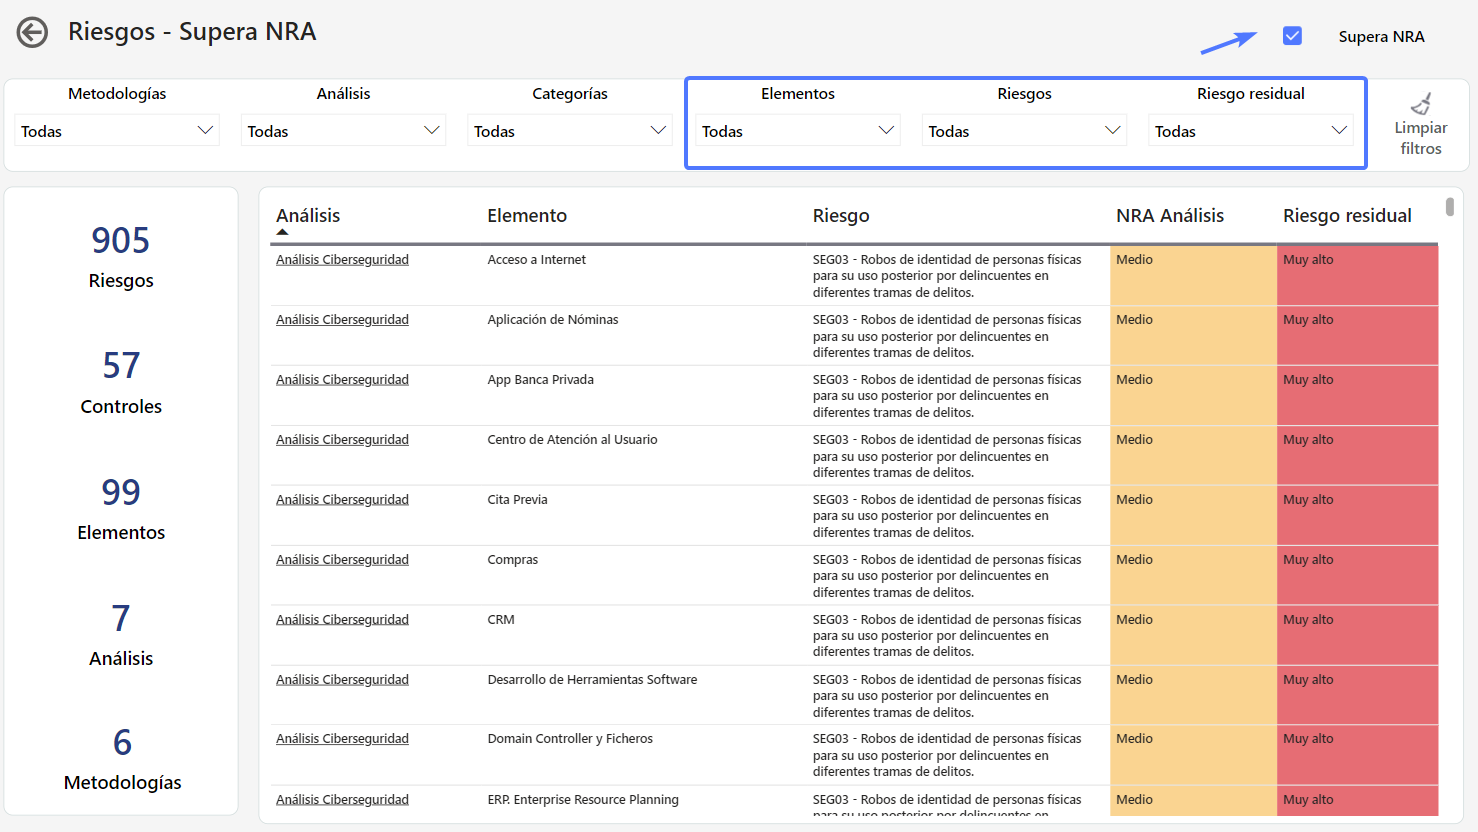Screen dimensions: 1478x832
Task: Uncheck the Supera NRA checkbox
Action: click(x=1292, y=36)
